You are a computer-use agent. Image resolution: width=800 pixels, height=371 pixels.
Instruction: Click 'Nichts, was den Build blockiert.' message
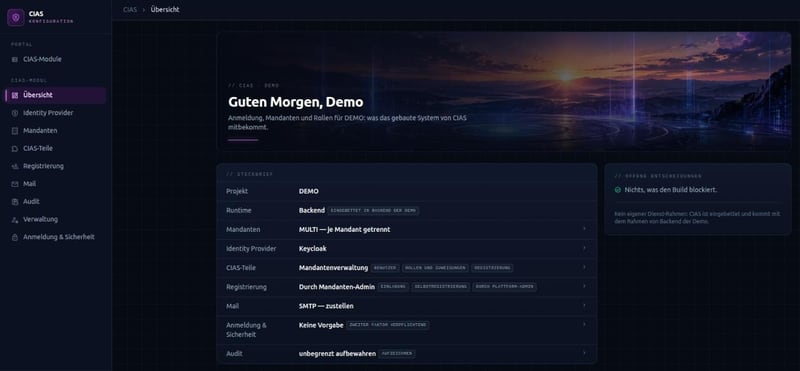670,190
